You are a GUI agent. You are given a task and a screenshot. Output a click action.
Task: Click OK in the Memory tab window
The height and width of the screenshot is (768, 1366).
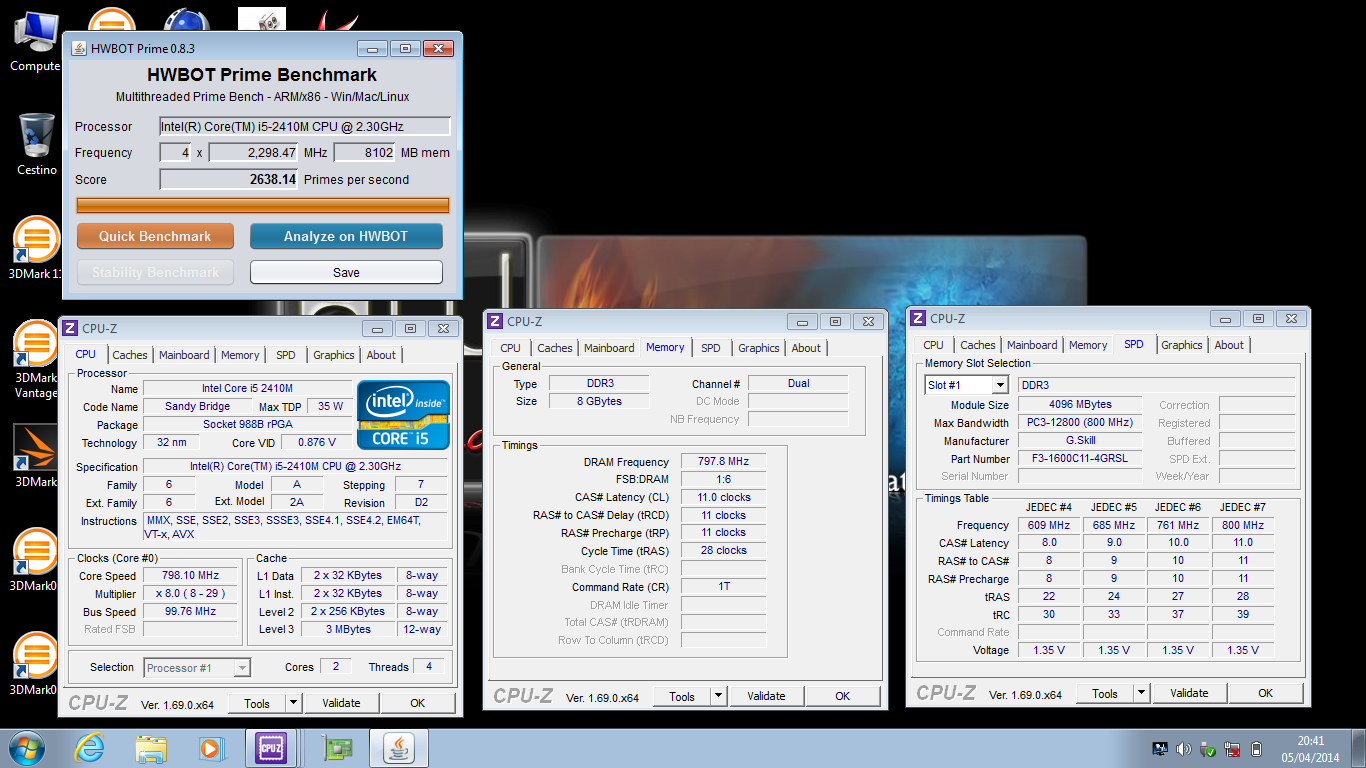tap(843, 696)
